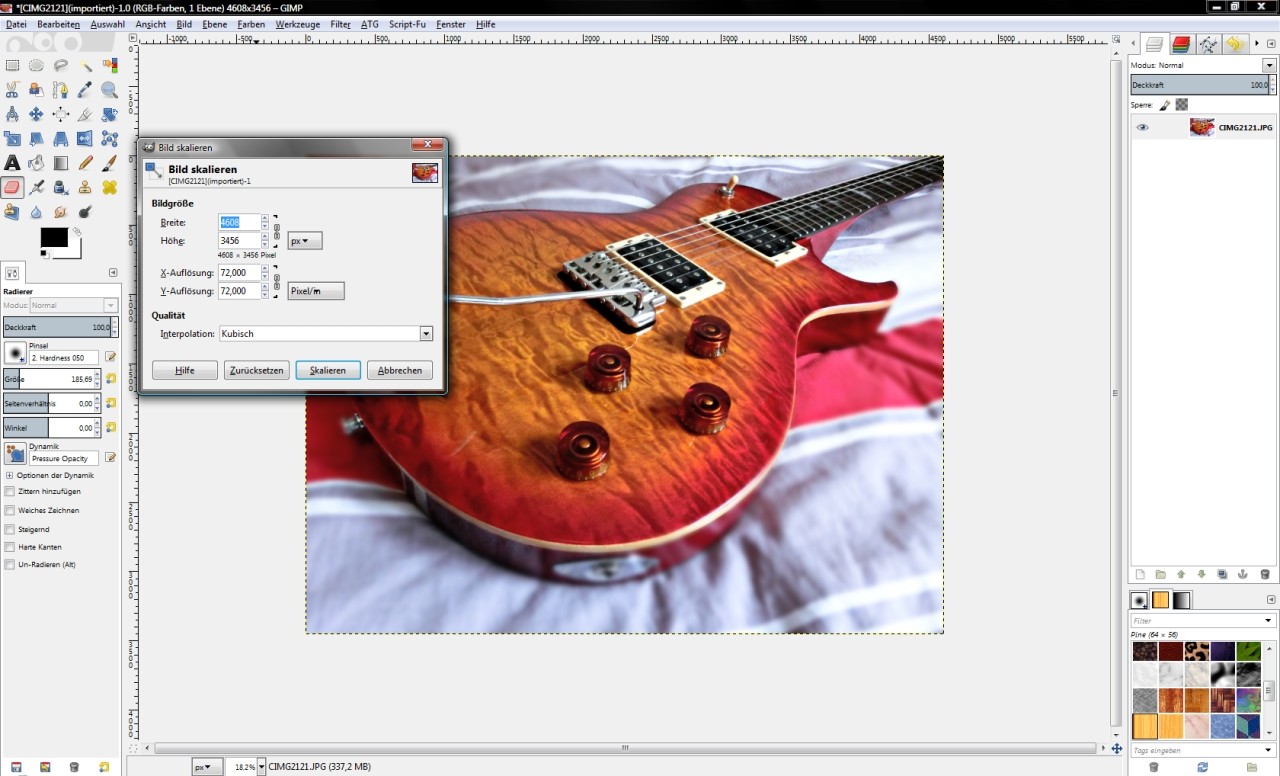Viewport: 1280px width, 776px height.
Task: Enable the Weiches Zeichnen checkbox
Action: coord(10,510)
